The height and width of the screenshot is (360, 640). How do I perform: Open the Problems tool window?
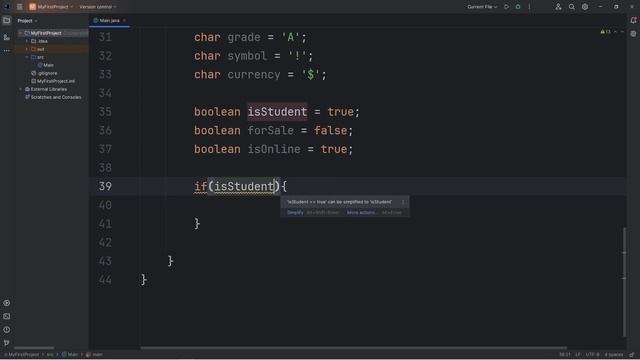(x=7, y=330)
